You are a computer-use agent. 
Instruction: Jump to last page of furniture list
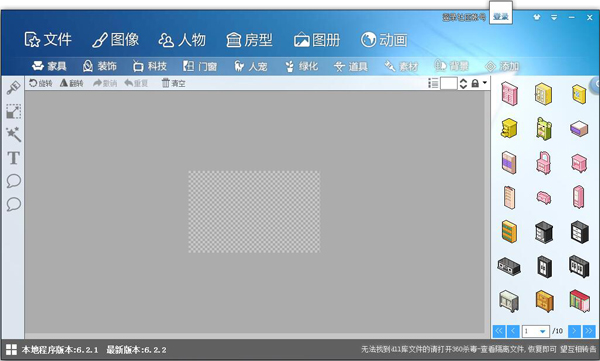589,331
